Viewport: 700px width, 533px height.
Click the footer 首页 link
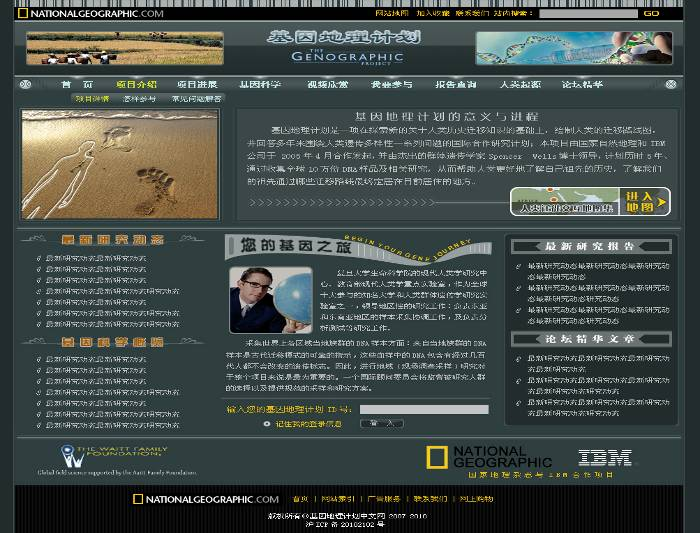tap(300, 499)
